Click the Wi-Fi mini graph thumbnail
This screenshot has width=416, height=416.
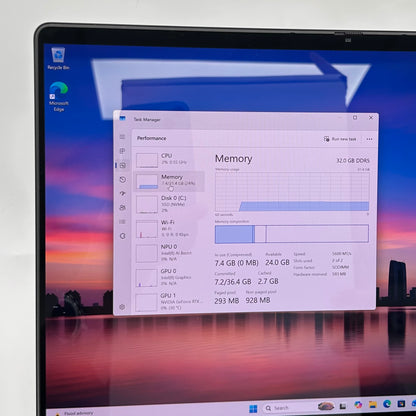147,229
